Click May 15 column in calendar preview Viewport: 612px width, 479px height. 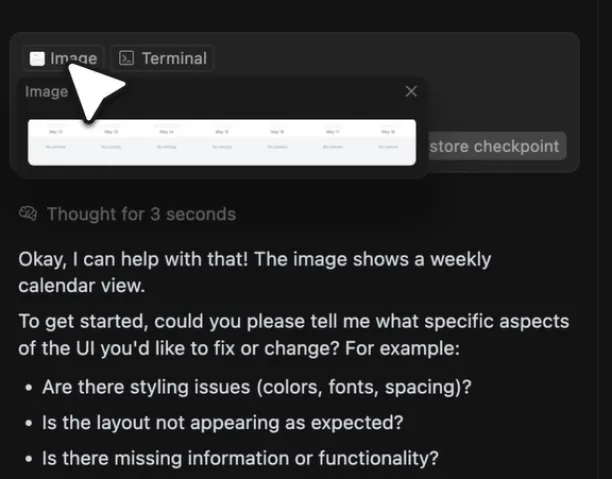coord(222,140)
